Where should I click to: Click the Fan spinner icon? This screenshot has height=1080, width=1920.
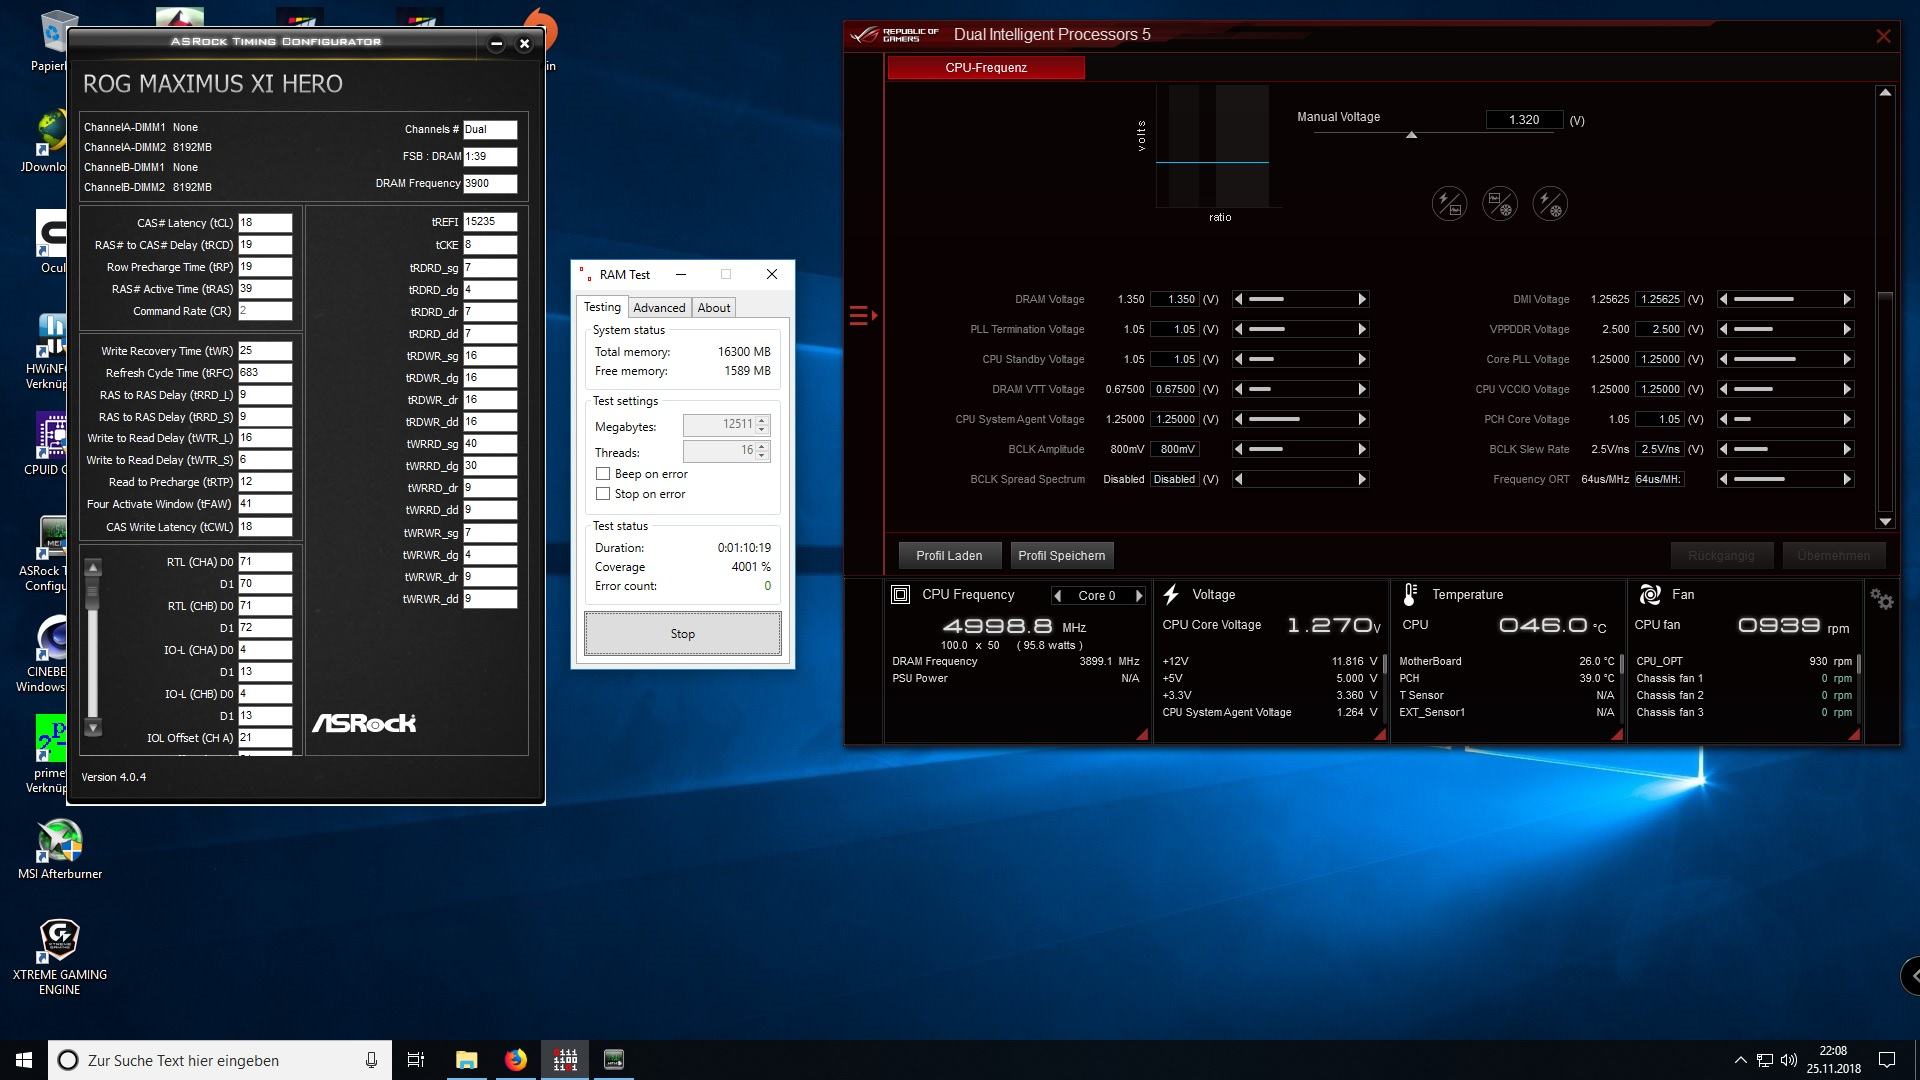click(1650, 595)
